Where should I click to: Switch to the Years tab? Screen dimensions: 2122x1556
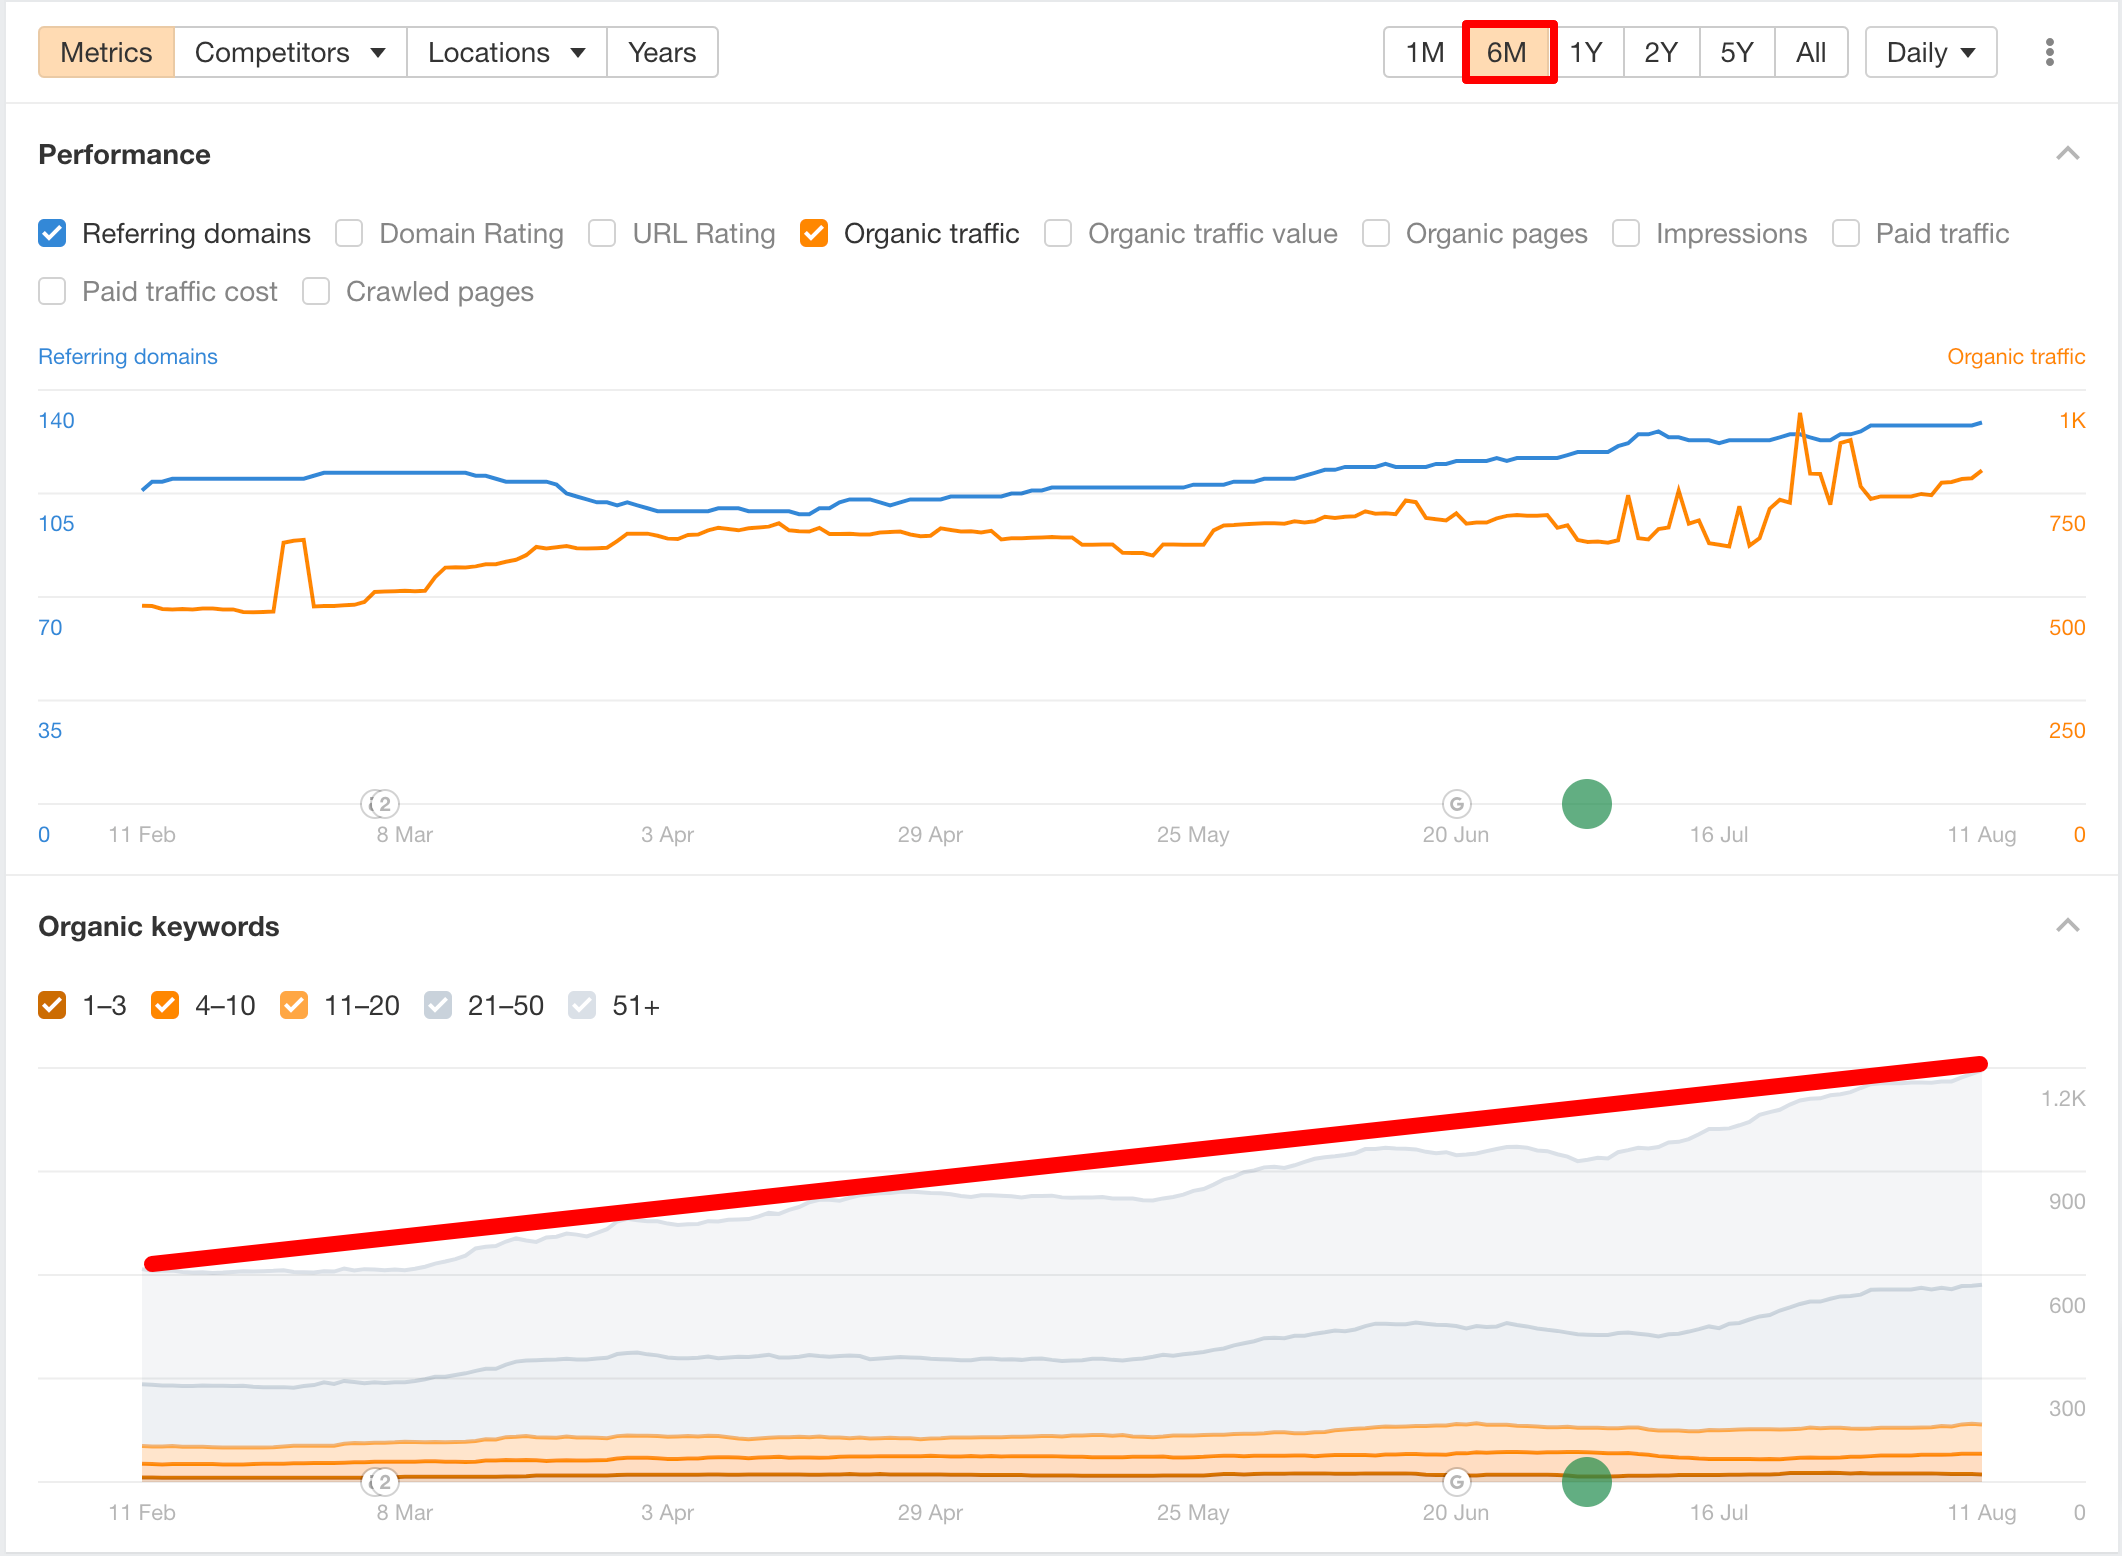(662, 52)
